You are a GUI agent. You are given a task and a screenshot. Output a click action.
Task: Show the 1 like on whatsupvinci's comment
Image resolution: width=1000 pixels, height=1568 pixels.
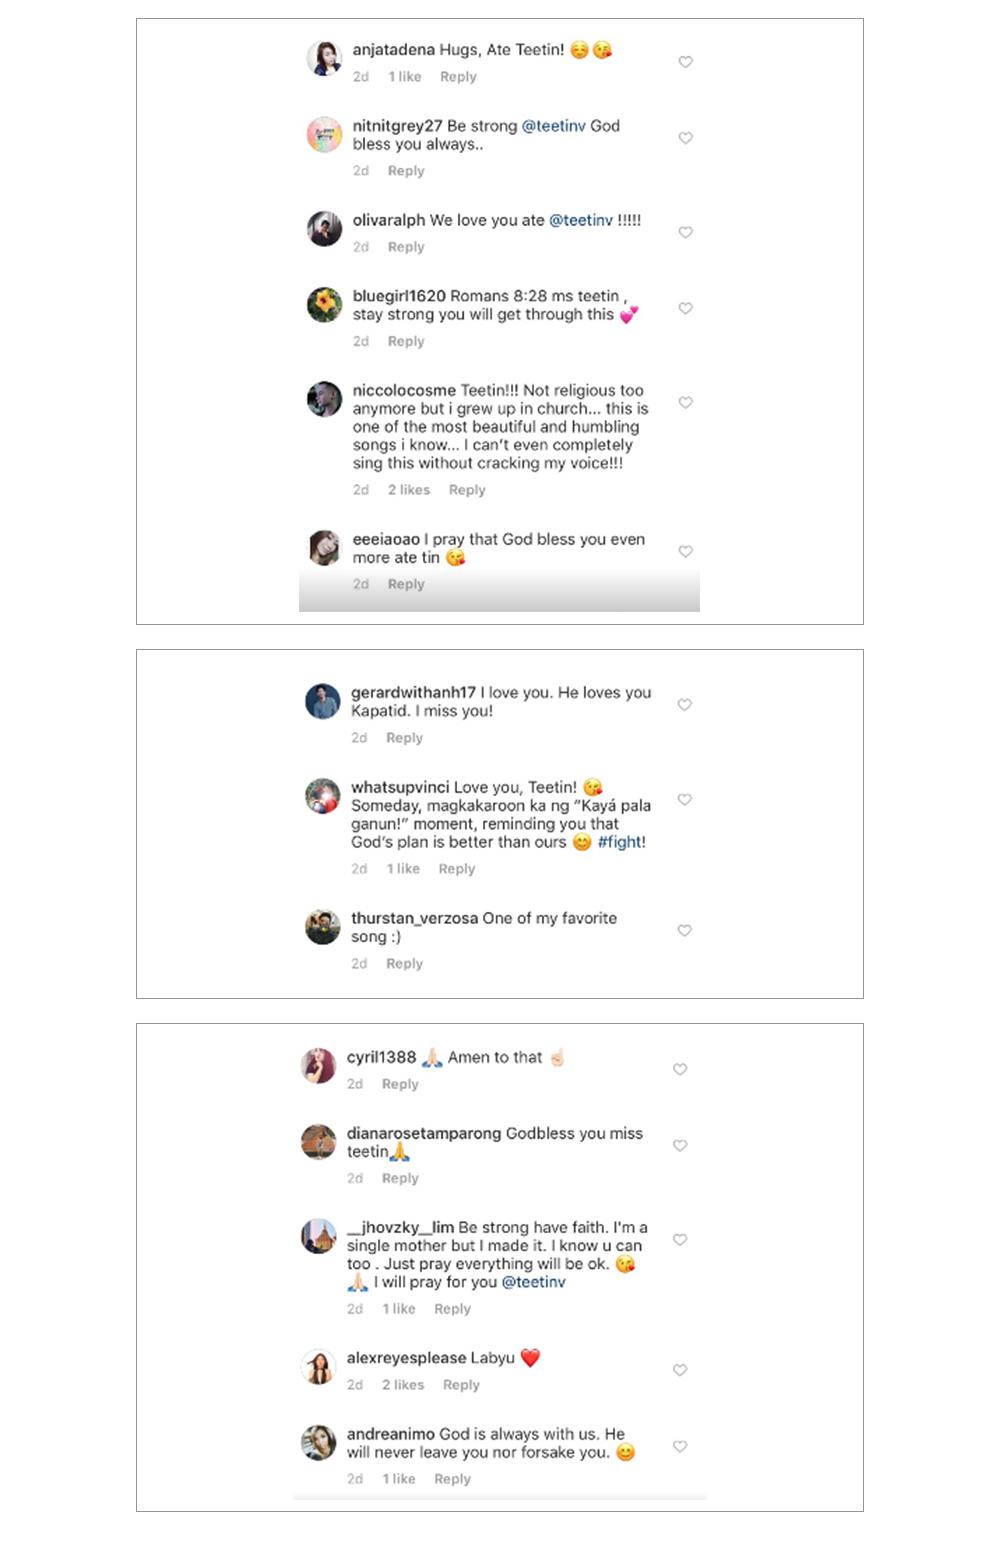point(403,869)
